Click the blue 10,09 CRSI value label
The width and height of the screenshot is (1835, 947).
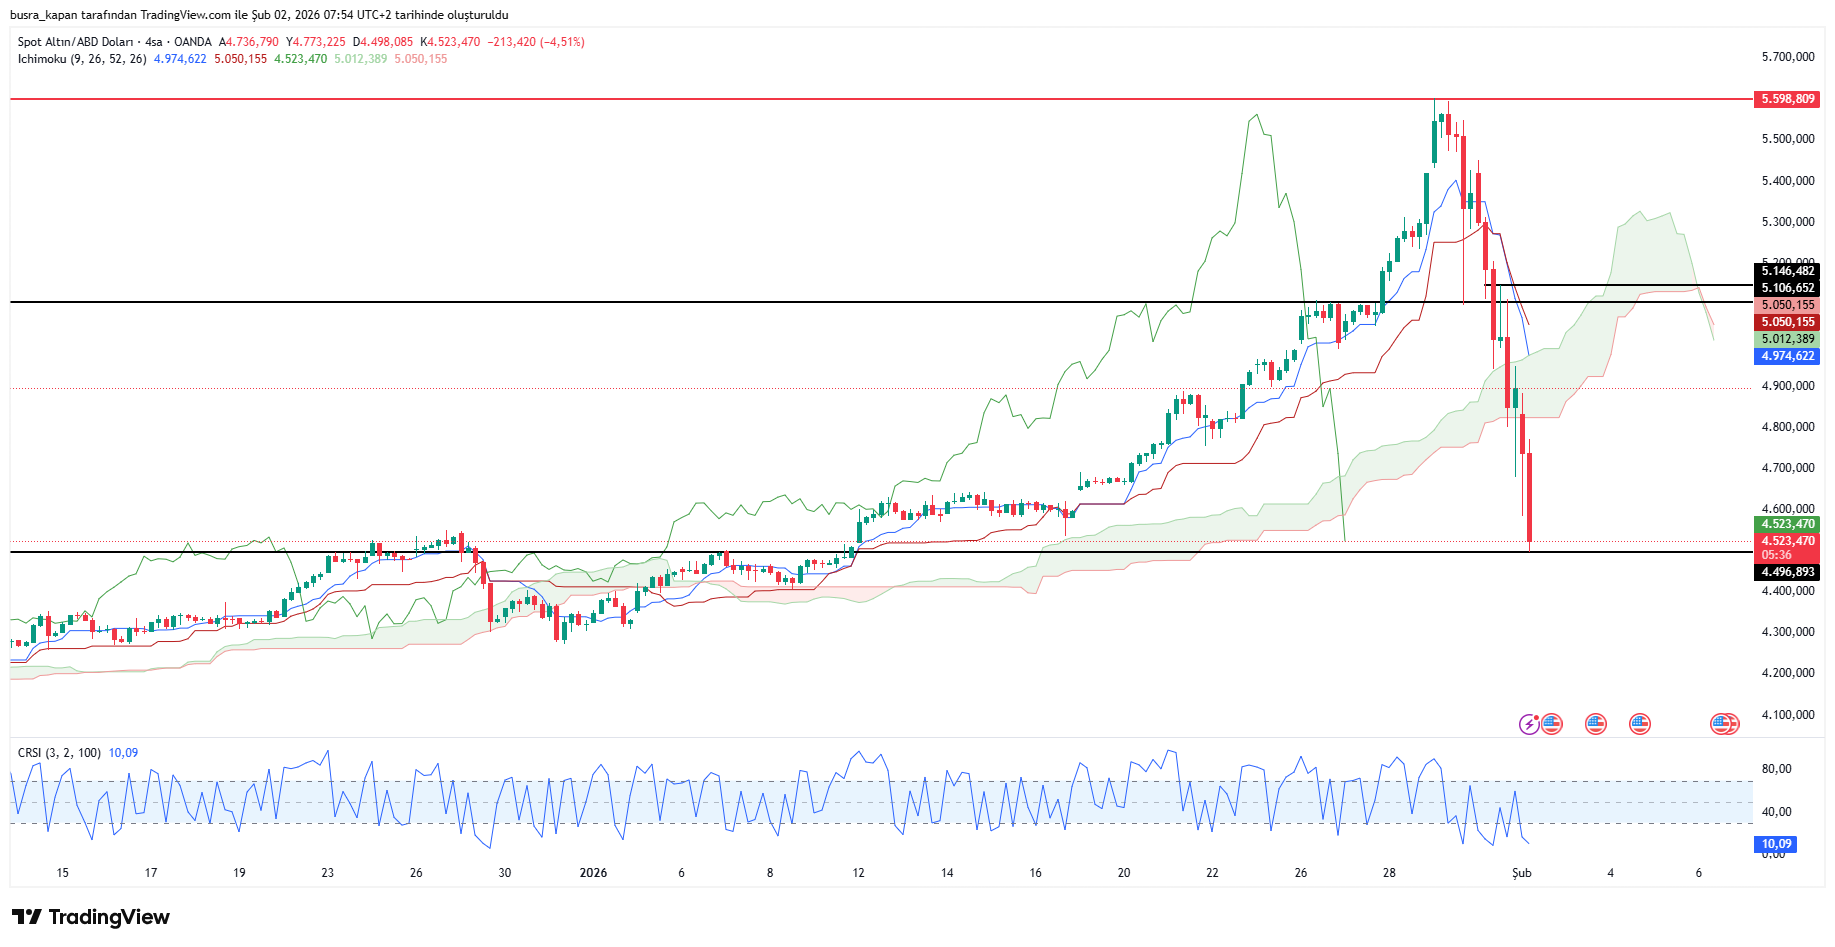[1776, 844]
